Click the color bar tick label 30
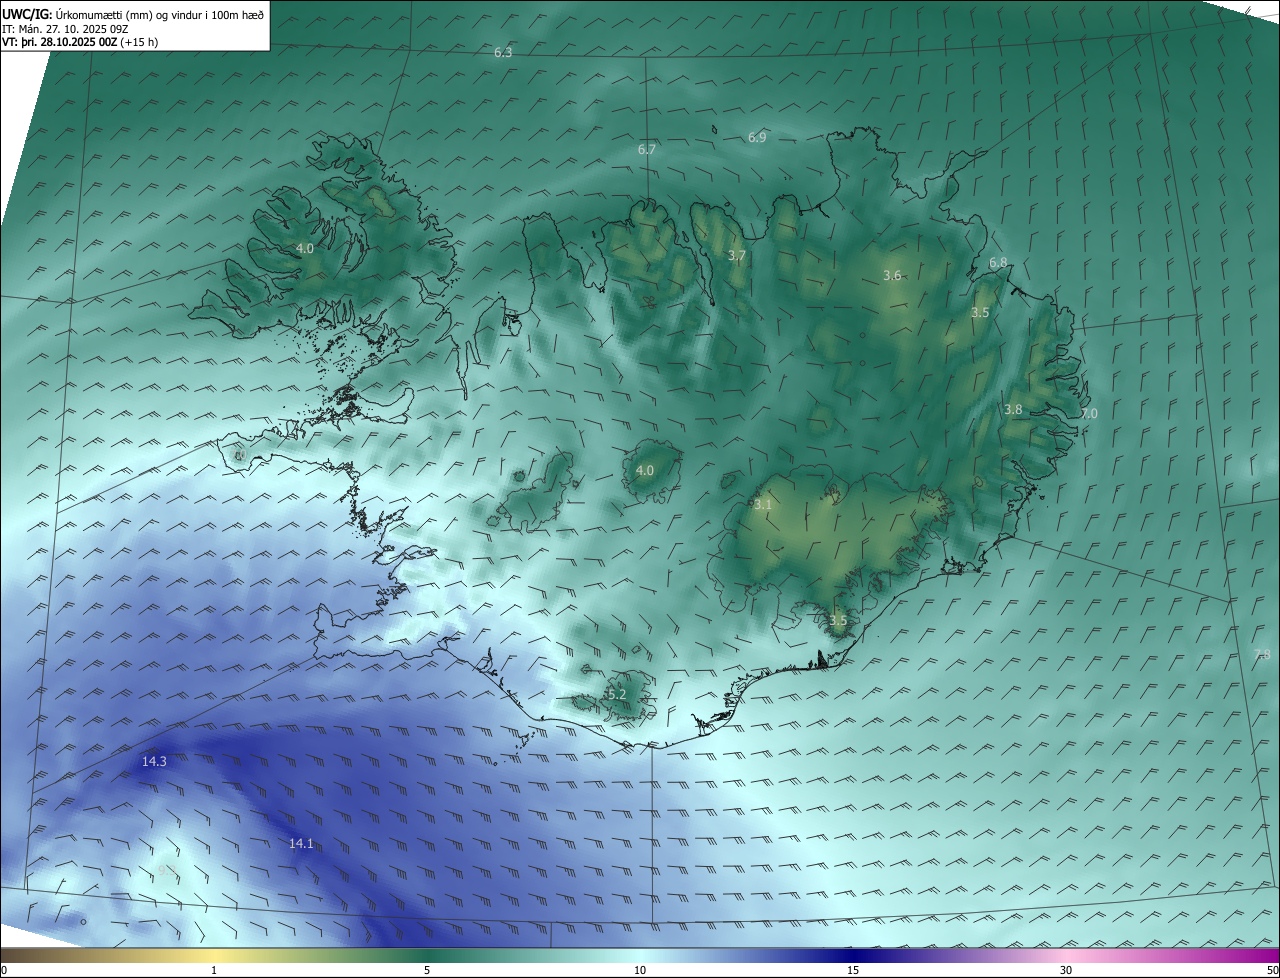 1066,970
